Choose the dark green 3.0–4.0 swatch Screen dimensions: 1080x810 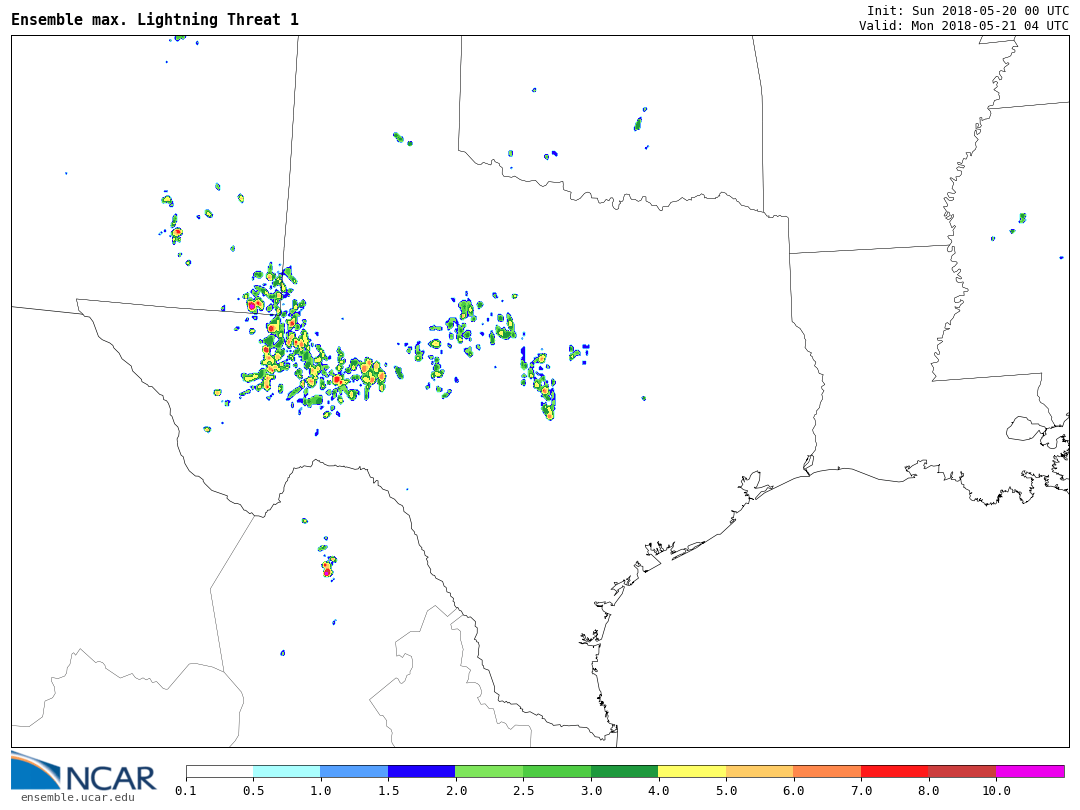pos(624,771)
